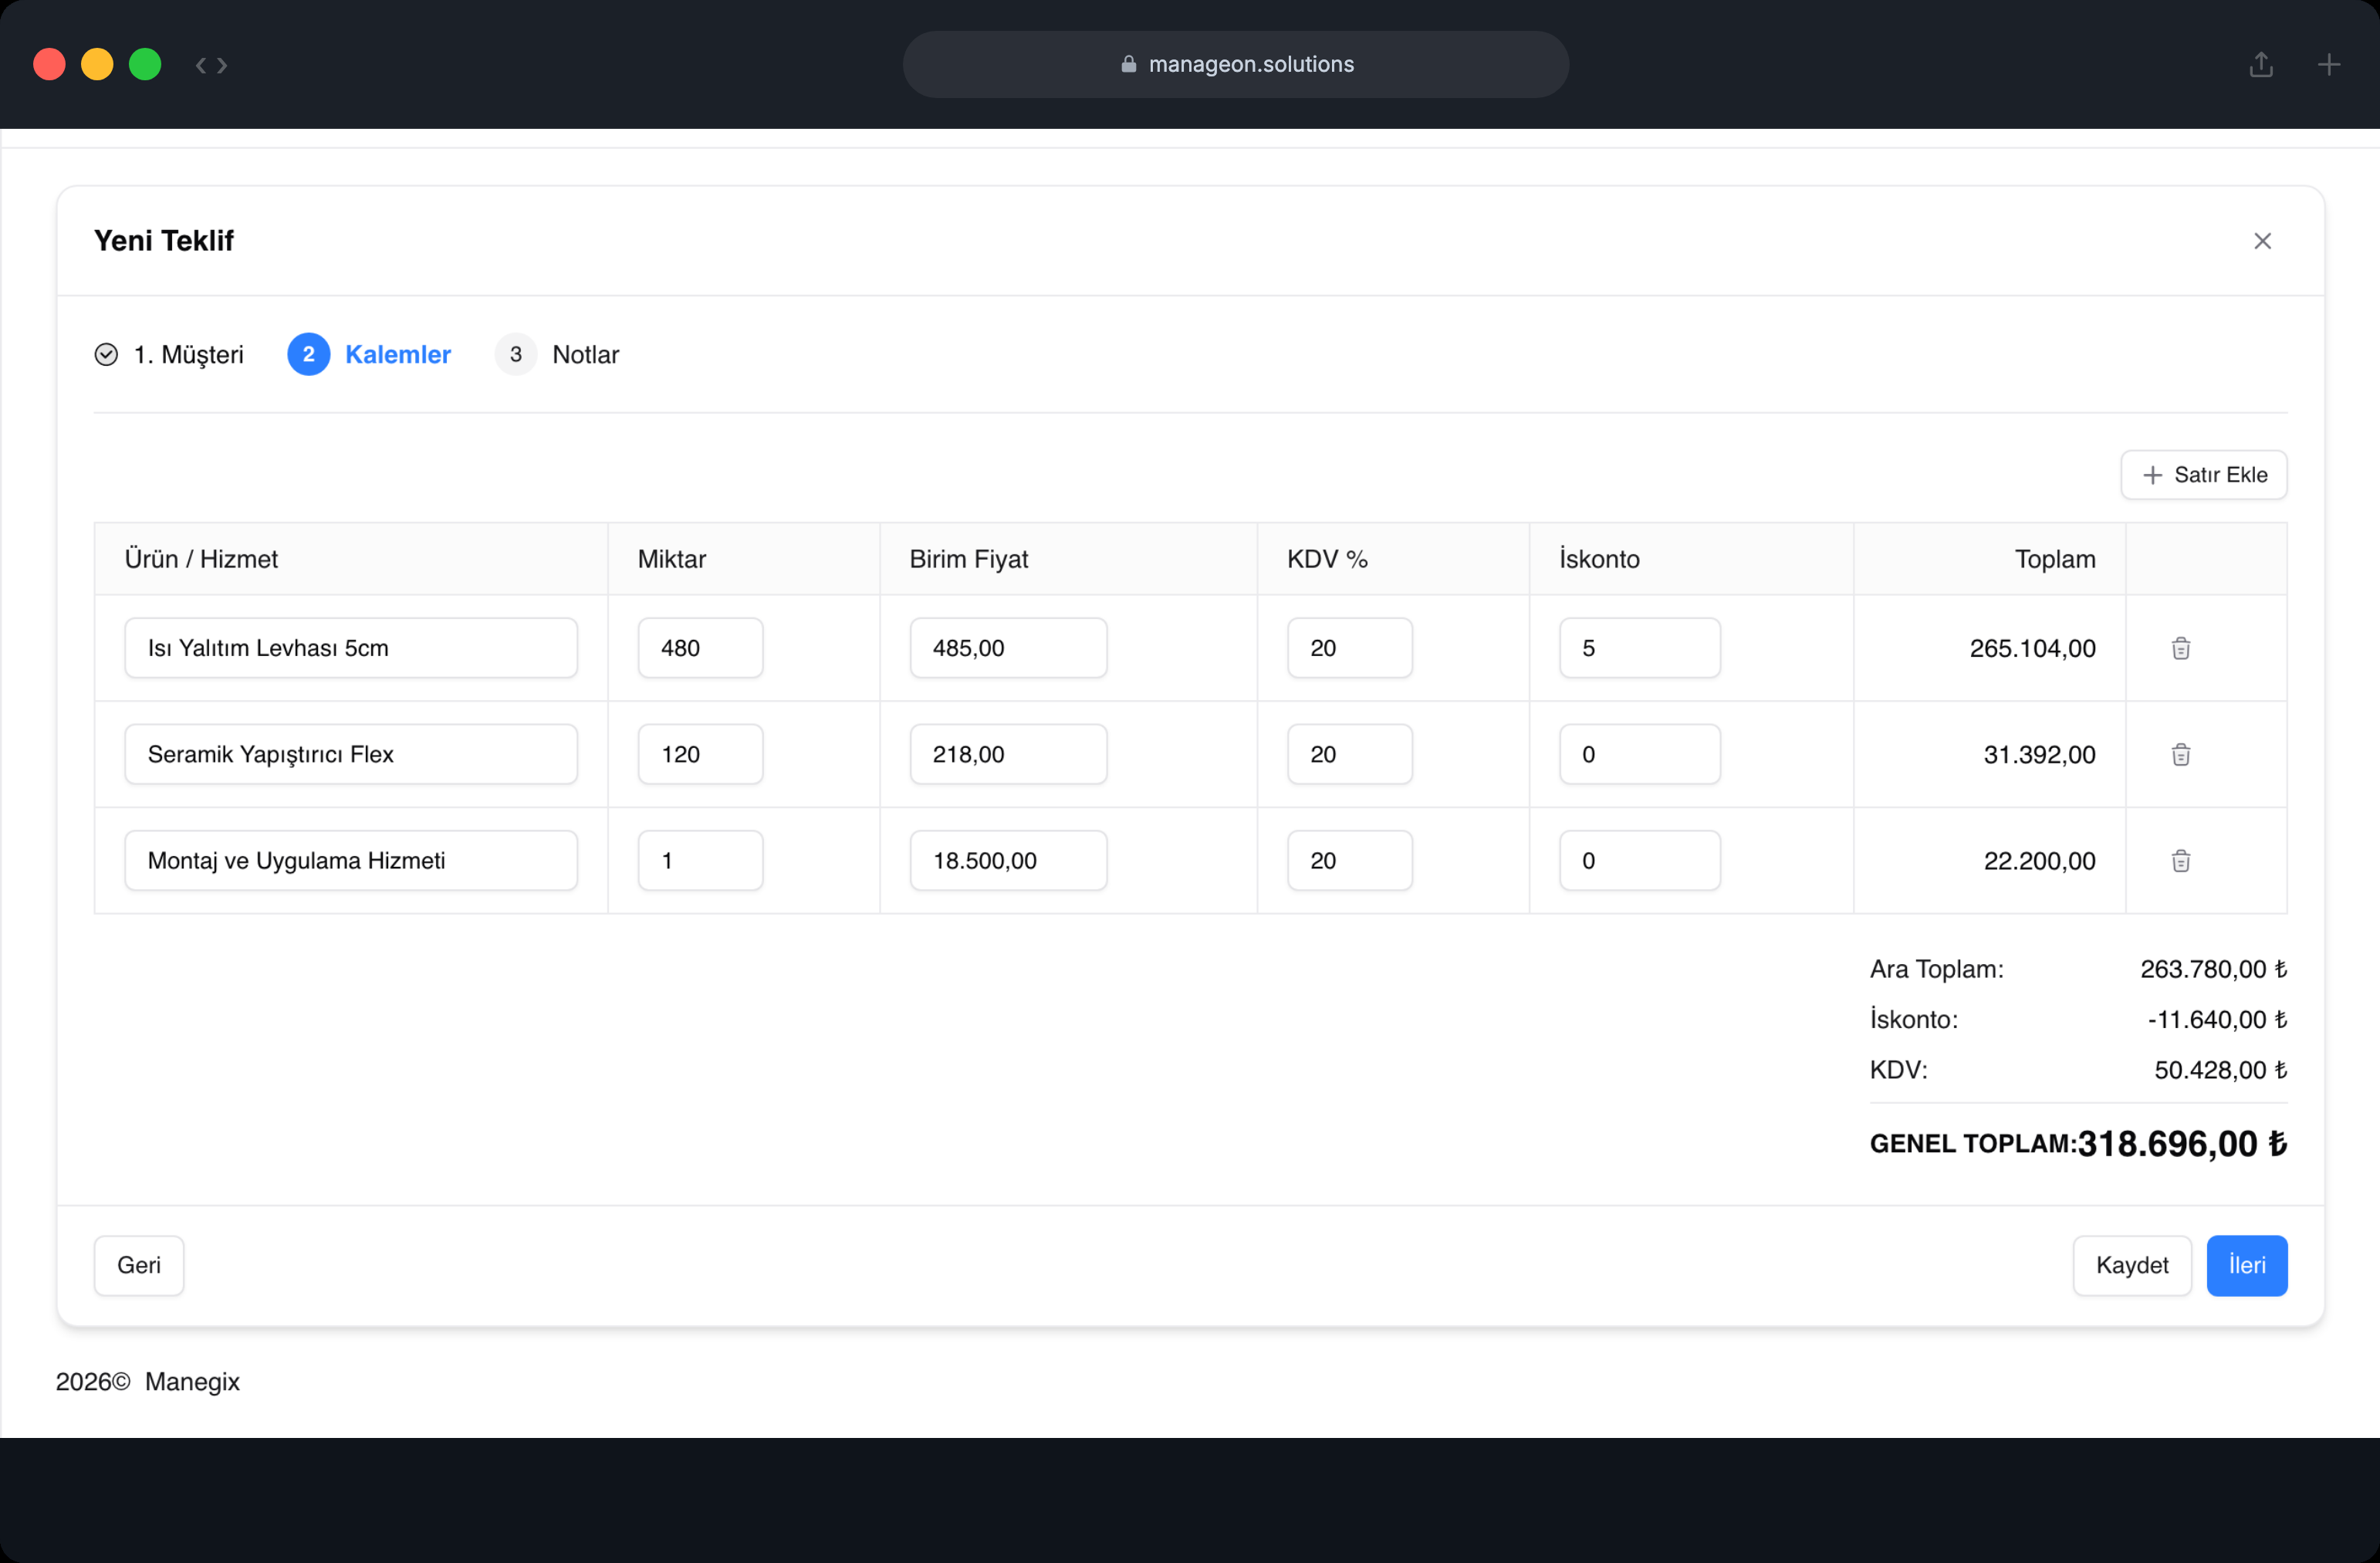The height and width of the screenshot is (1563, 2380).
Task: Save the quote with Kaydet
Action: pos(2131,1265)
